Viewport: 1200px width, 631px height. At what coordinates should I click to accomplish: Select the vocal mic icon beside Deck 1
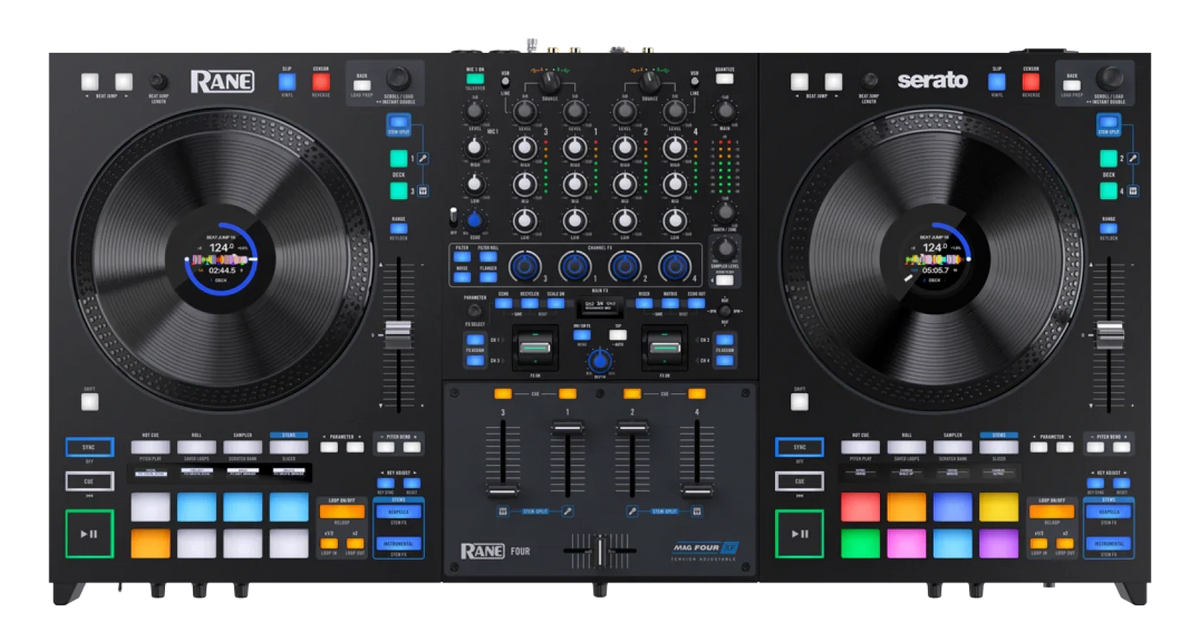423,158
